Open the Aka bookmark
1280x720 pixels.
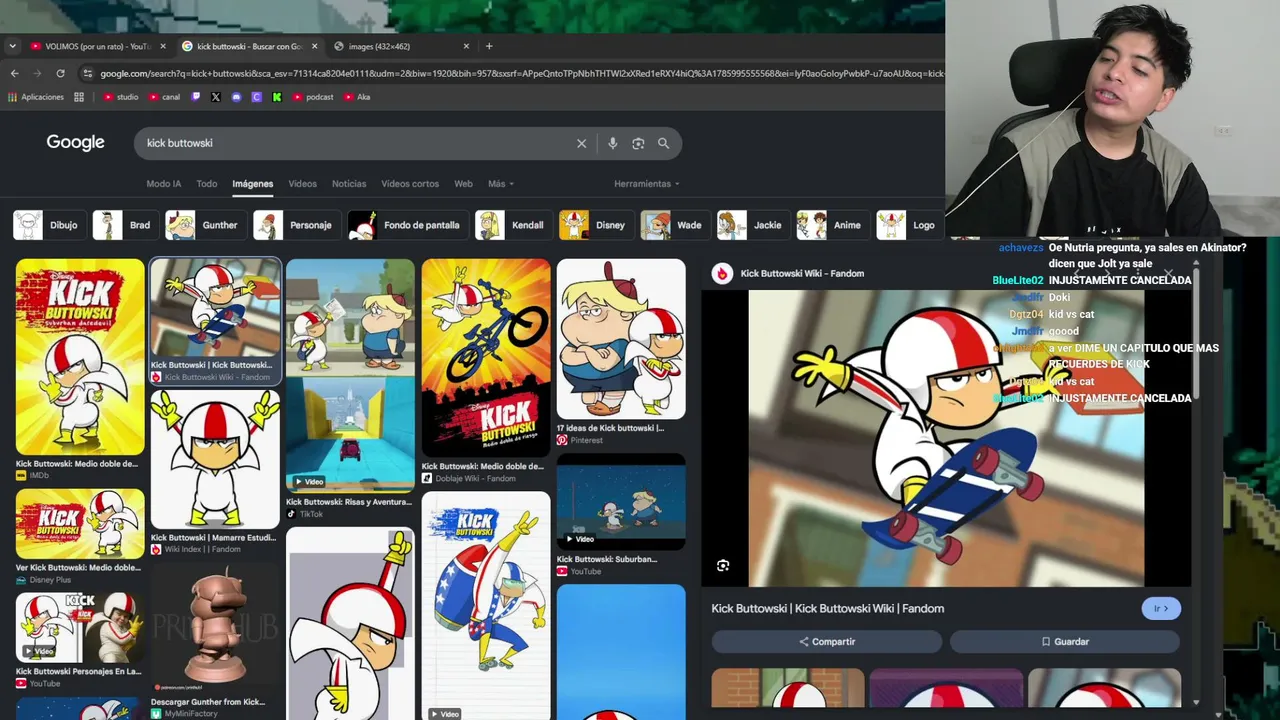tap(357, 97)
